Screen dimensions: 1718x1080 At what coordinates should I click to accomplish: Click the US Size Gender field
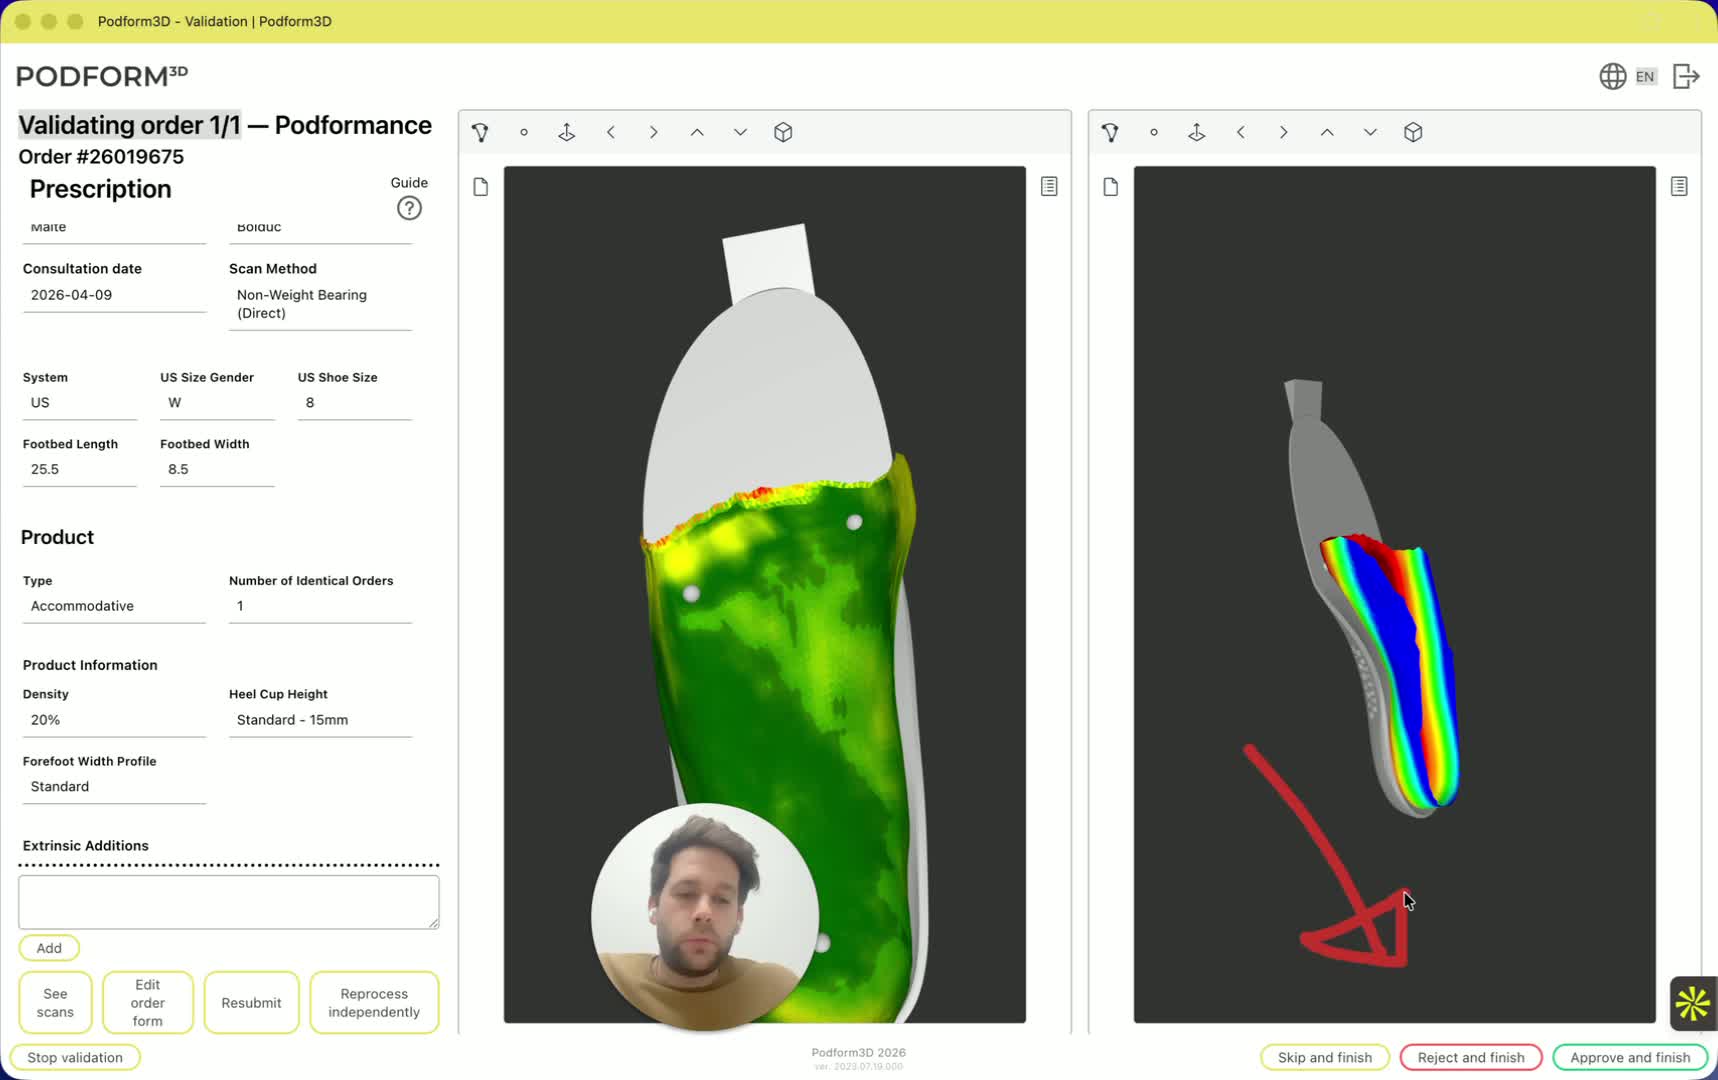coord(217,403)
